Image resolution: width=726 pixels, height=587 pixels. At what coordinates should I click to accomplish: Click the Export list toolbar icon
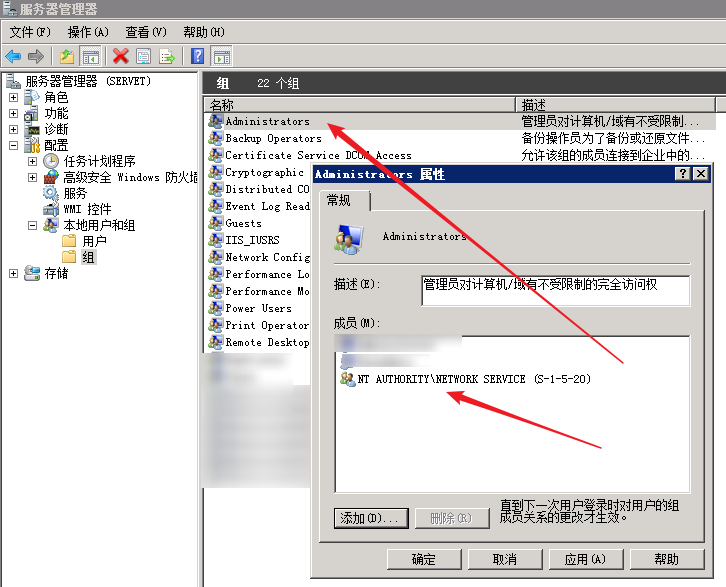(167, 56)
